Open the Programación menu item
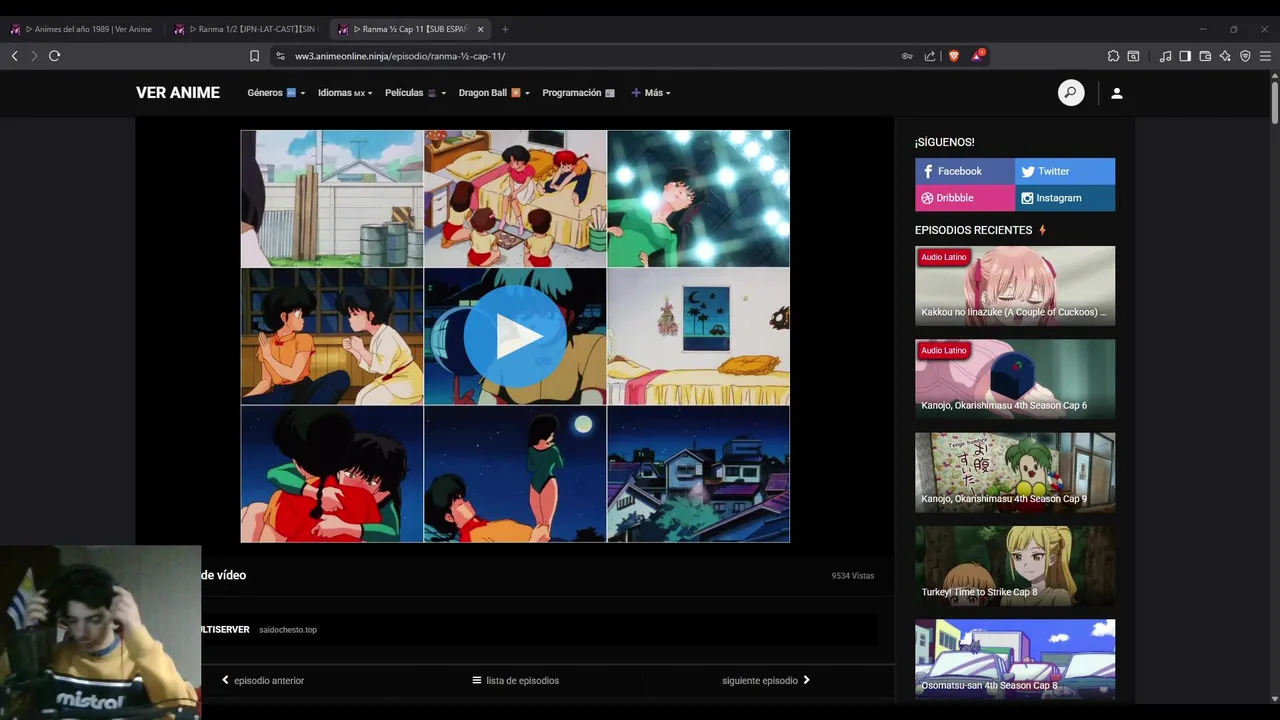 point(578,93)
